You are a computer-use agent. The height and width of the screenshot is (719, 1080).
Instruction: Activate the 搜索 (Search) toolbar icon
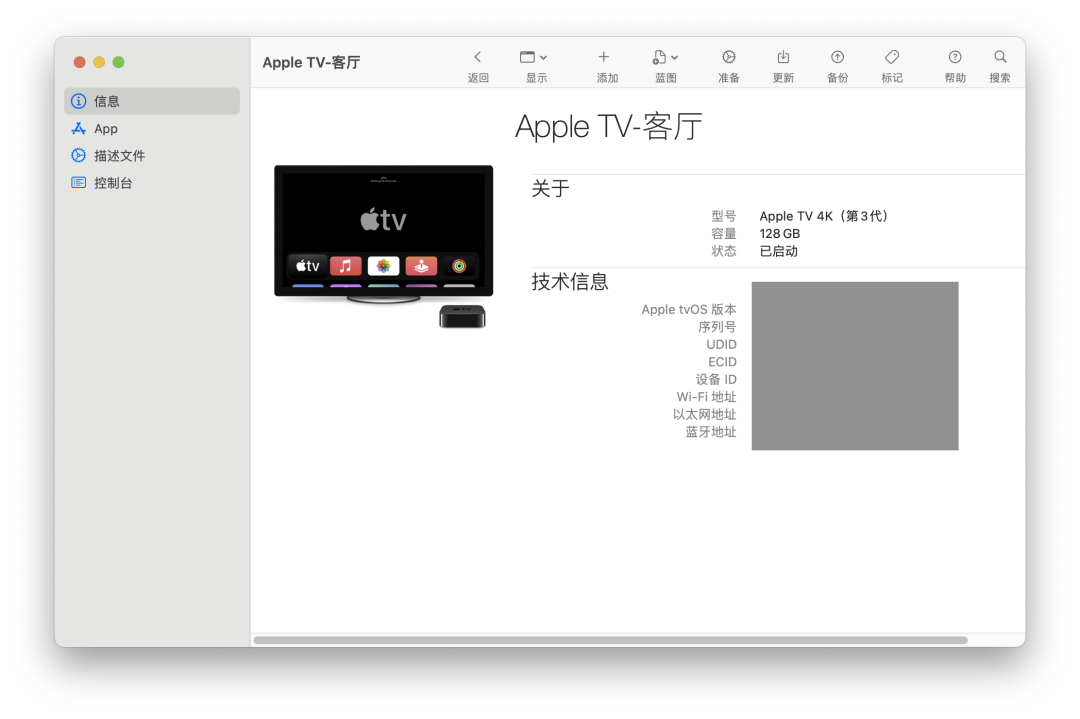1000,63
